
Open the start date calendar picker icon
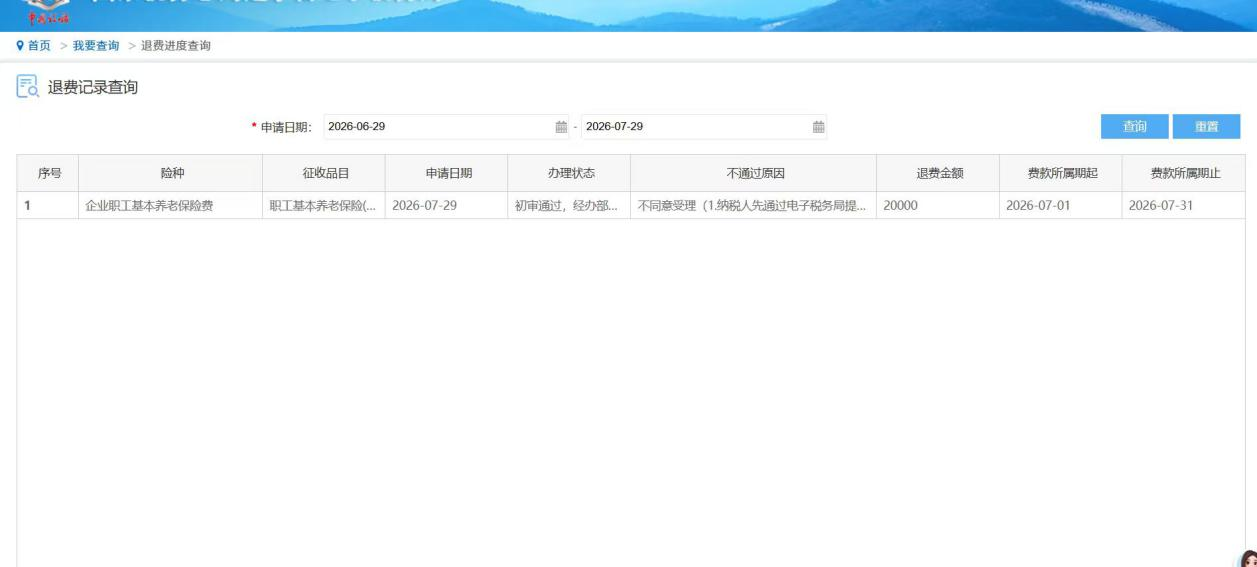(x=561, y=126)
